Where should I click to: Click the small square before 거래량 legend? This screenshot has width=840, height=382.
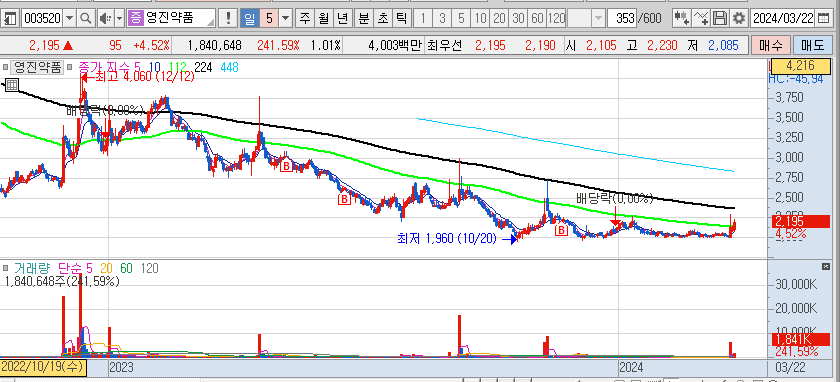[5, 268]
